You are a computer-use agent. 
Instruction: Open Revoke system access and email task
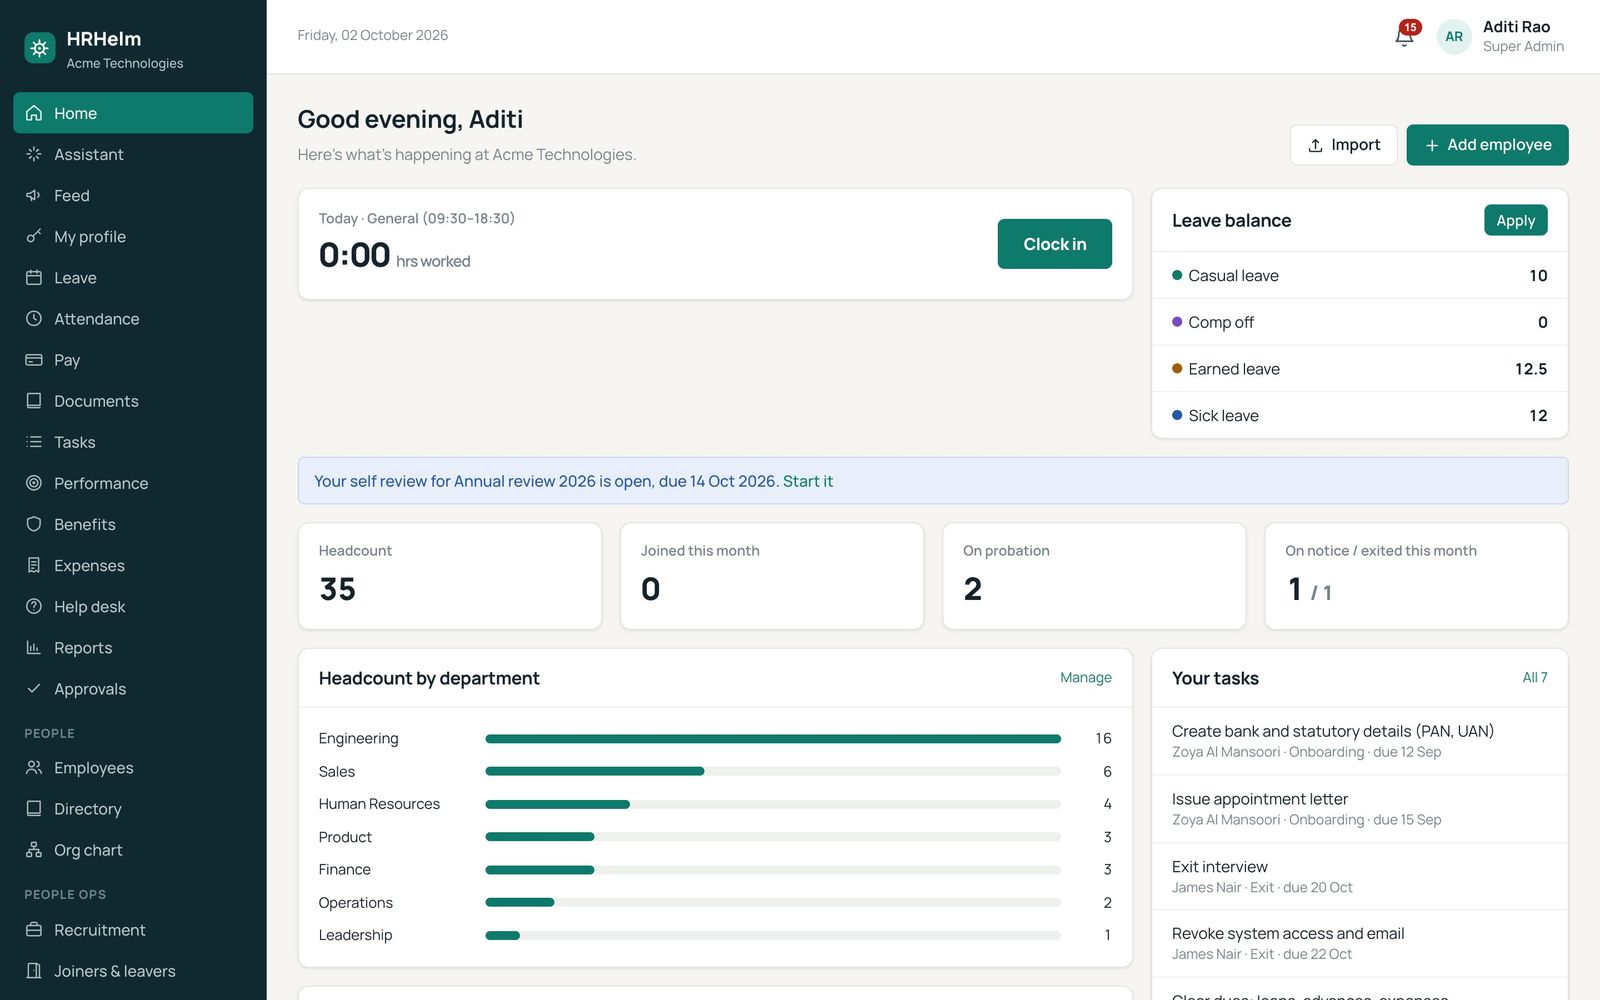click(1359, 943)
